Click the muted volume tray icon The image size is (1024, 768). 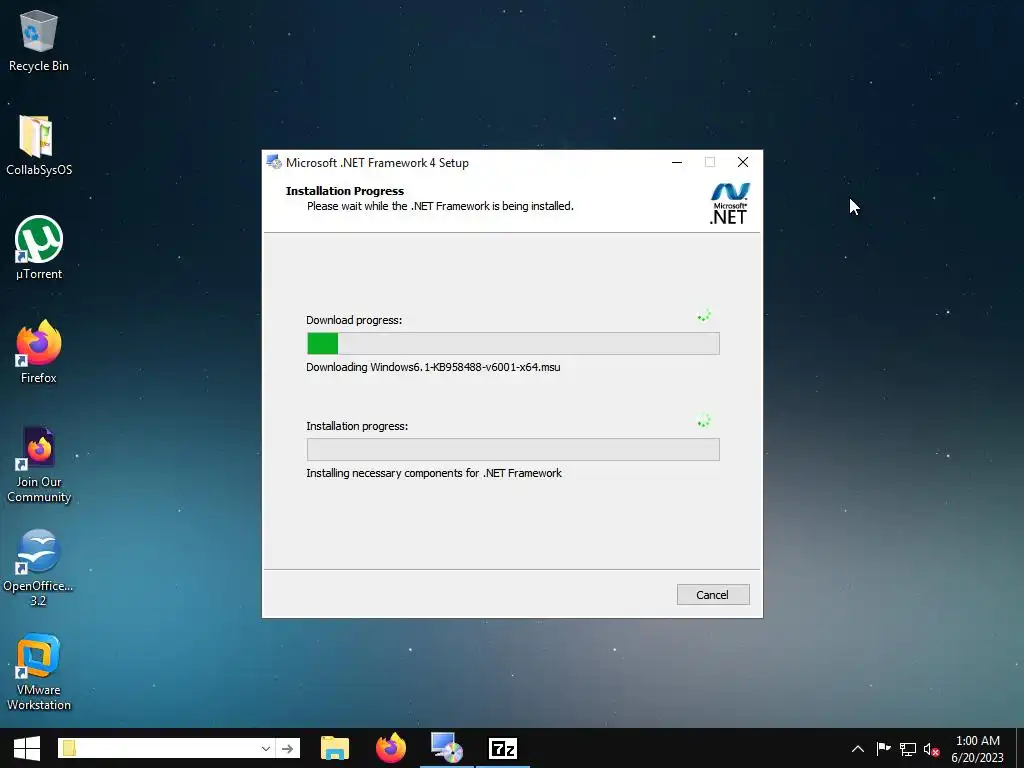point(932,750)
